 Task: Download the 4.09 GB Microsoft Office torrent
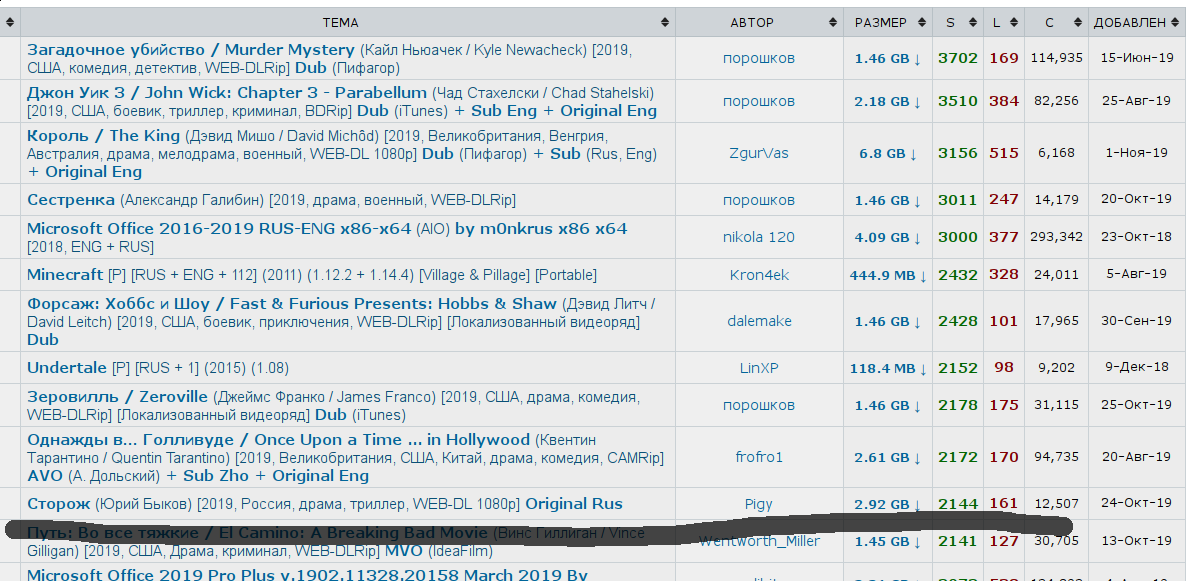tap(886, 238)
